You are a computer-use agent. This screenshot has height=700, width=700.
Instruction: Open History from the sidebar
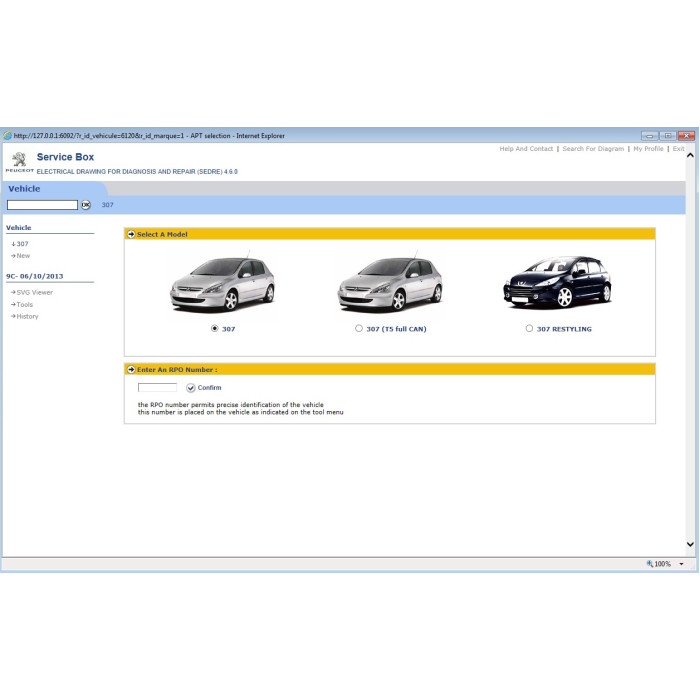tap(25, 317)
